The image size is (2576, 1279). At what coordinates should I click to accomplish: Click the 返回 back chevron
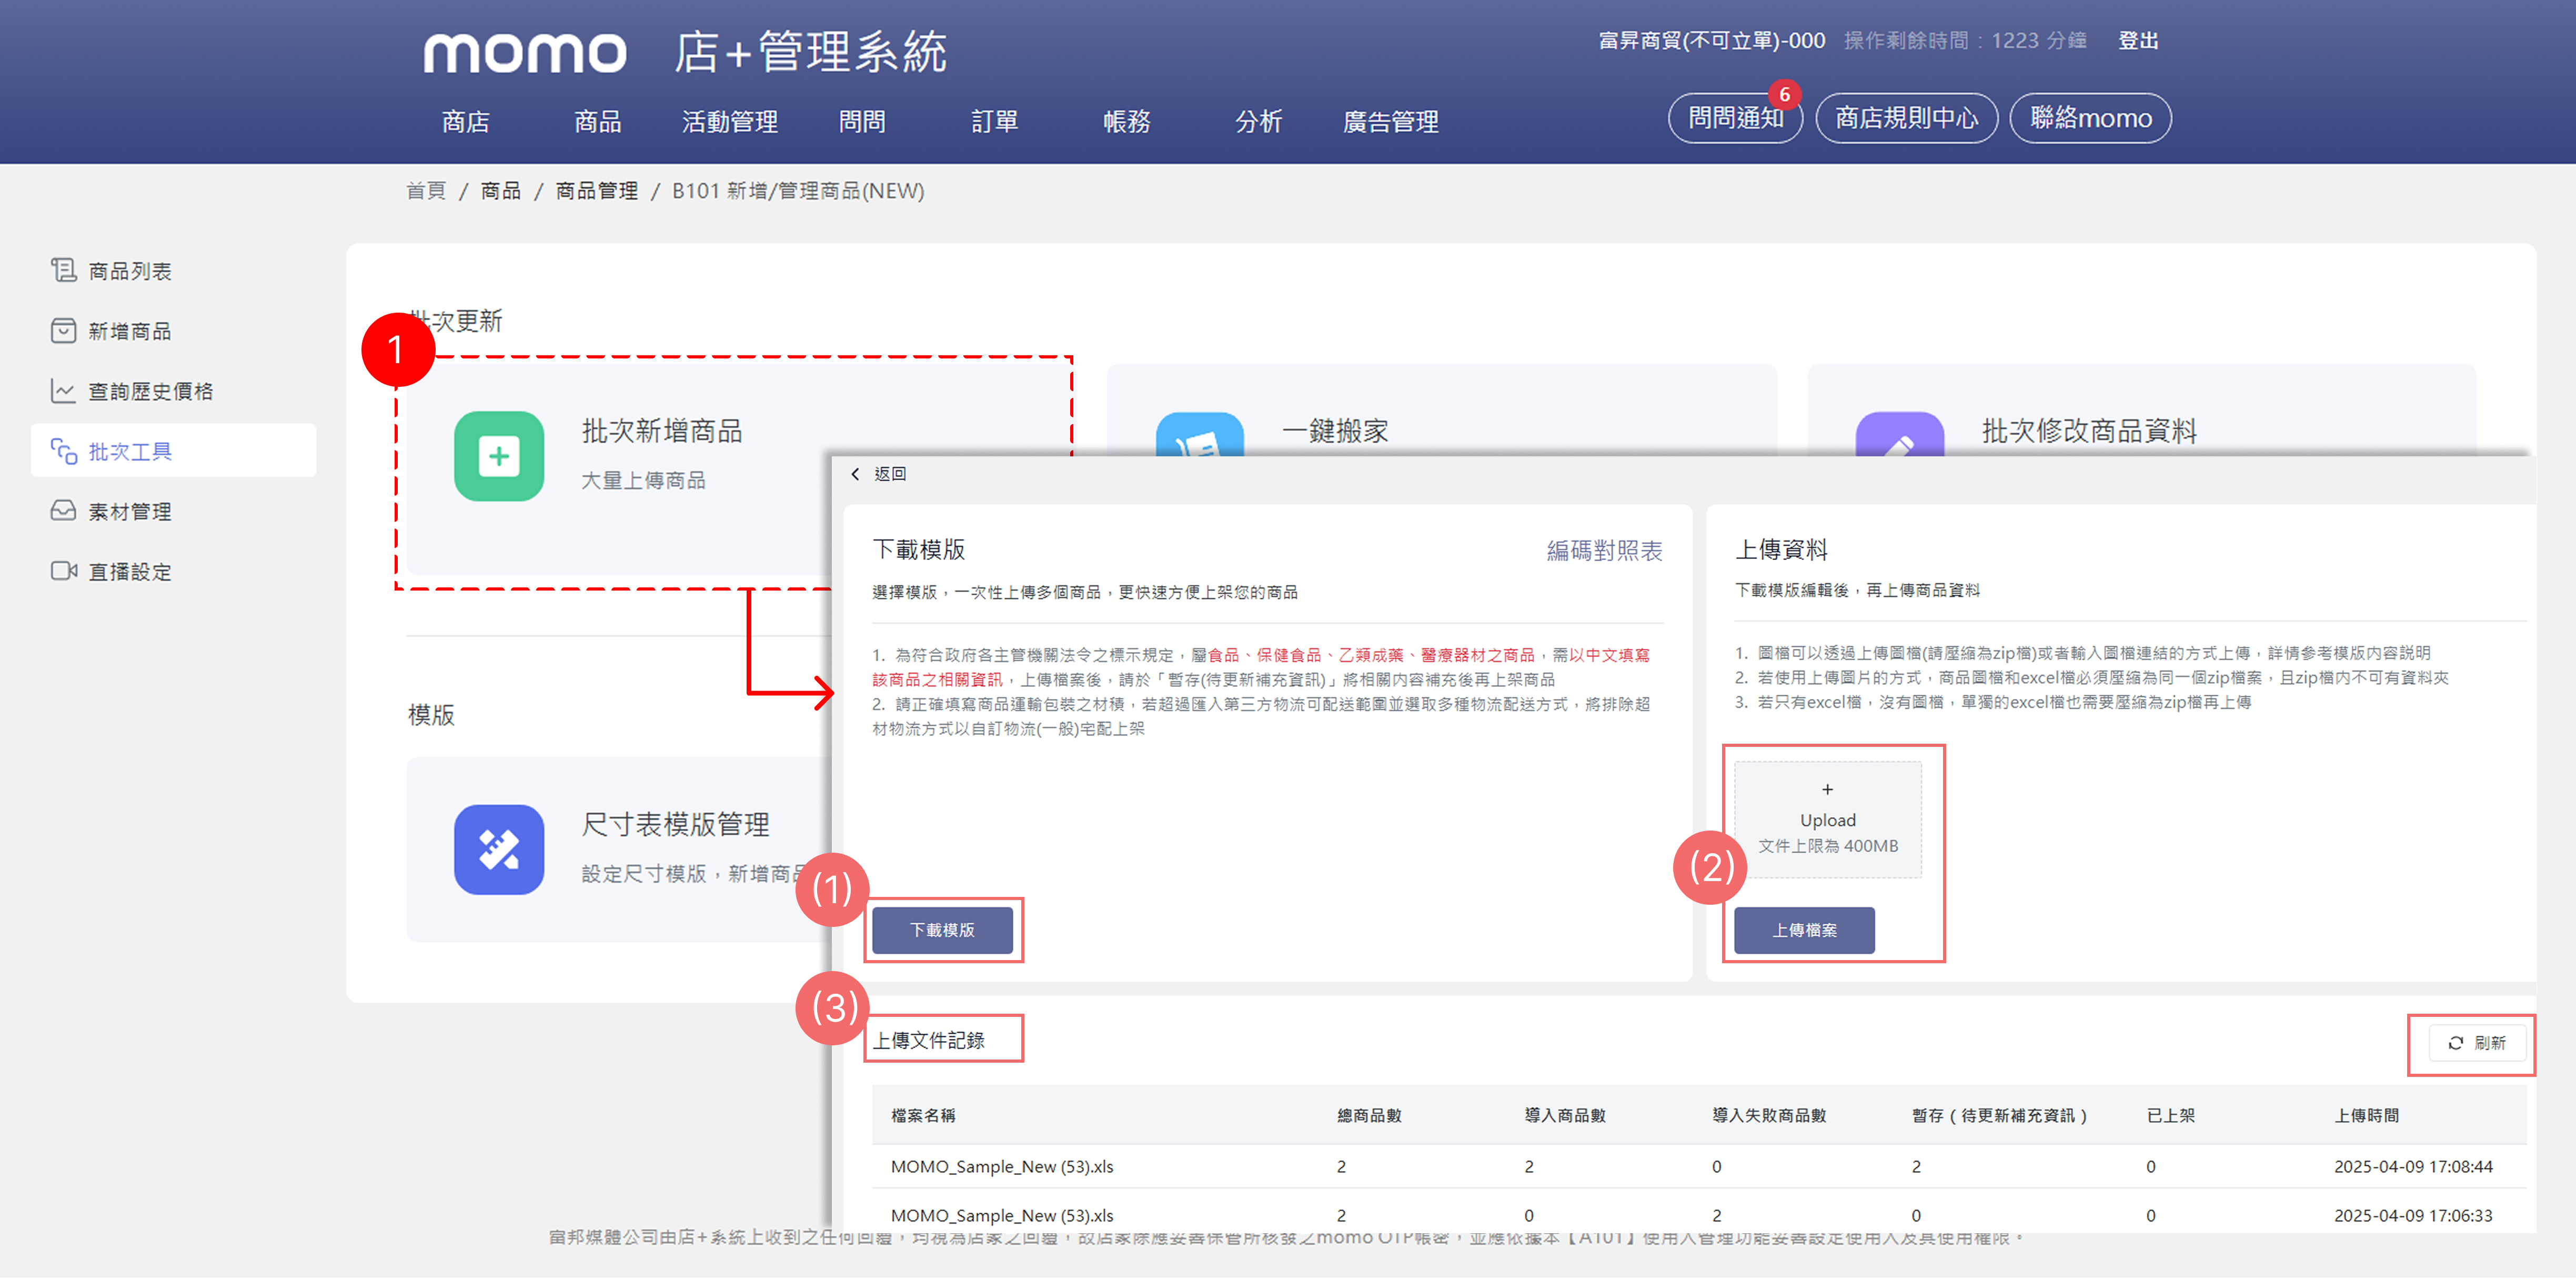855,474
